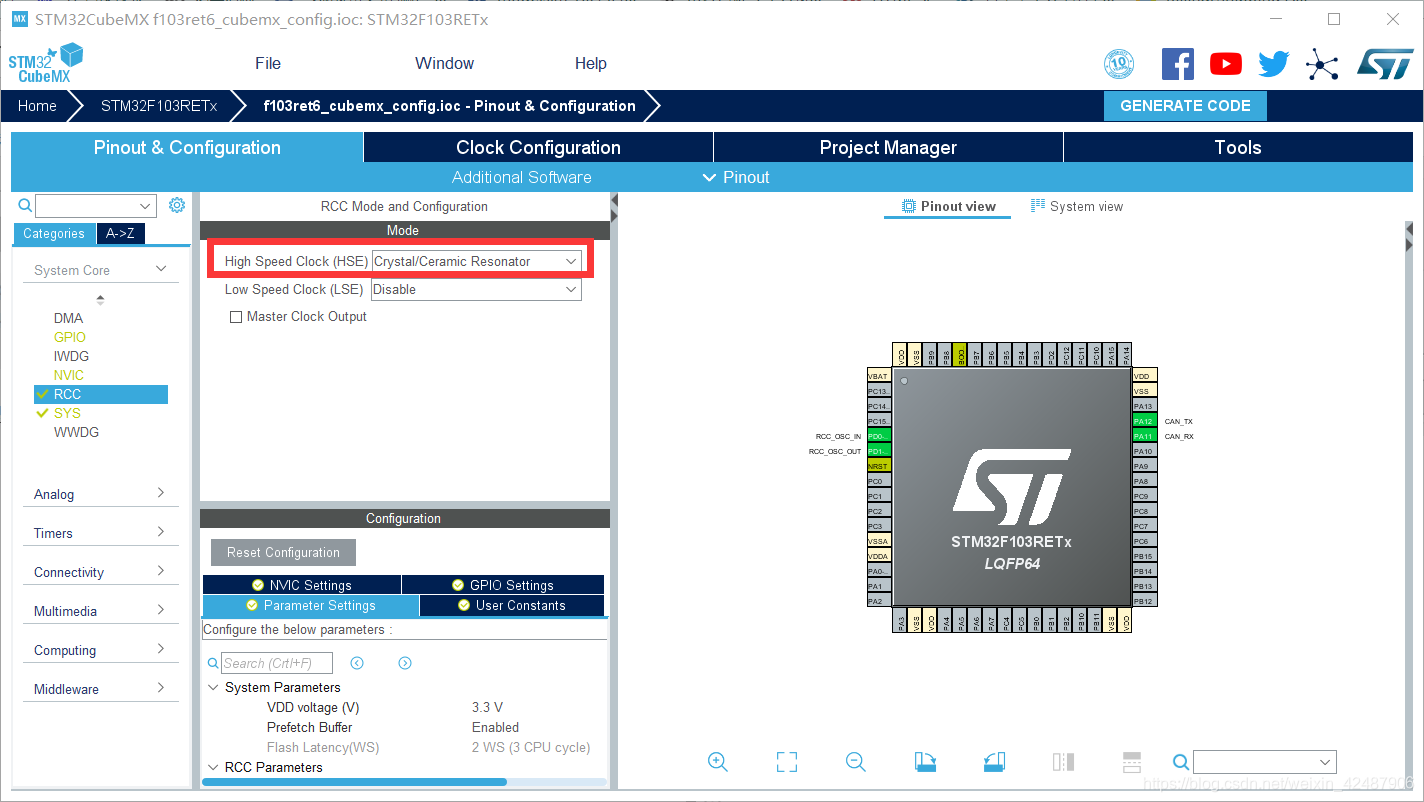The height and width of the screenshot is (802, 1424).
Task: Open the File menu
Action: coord(268,63)
